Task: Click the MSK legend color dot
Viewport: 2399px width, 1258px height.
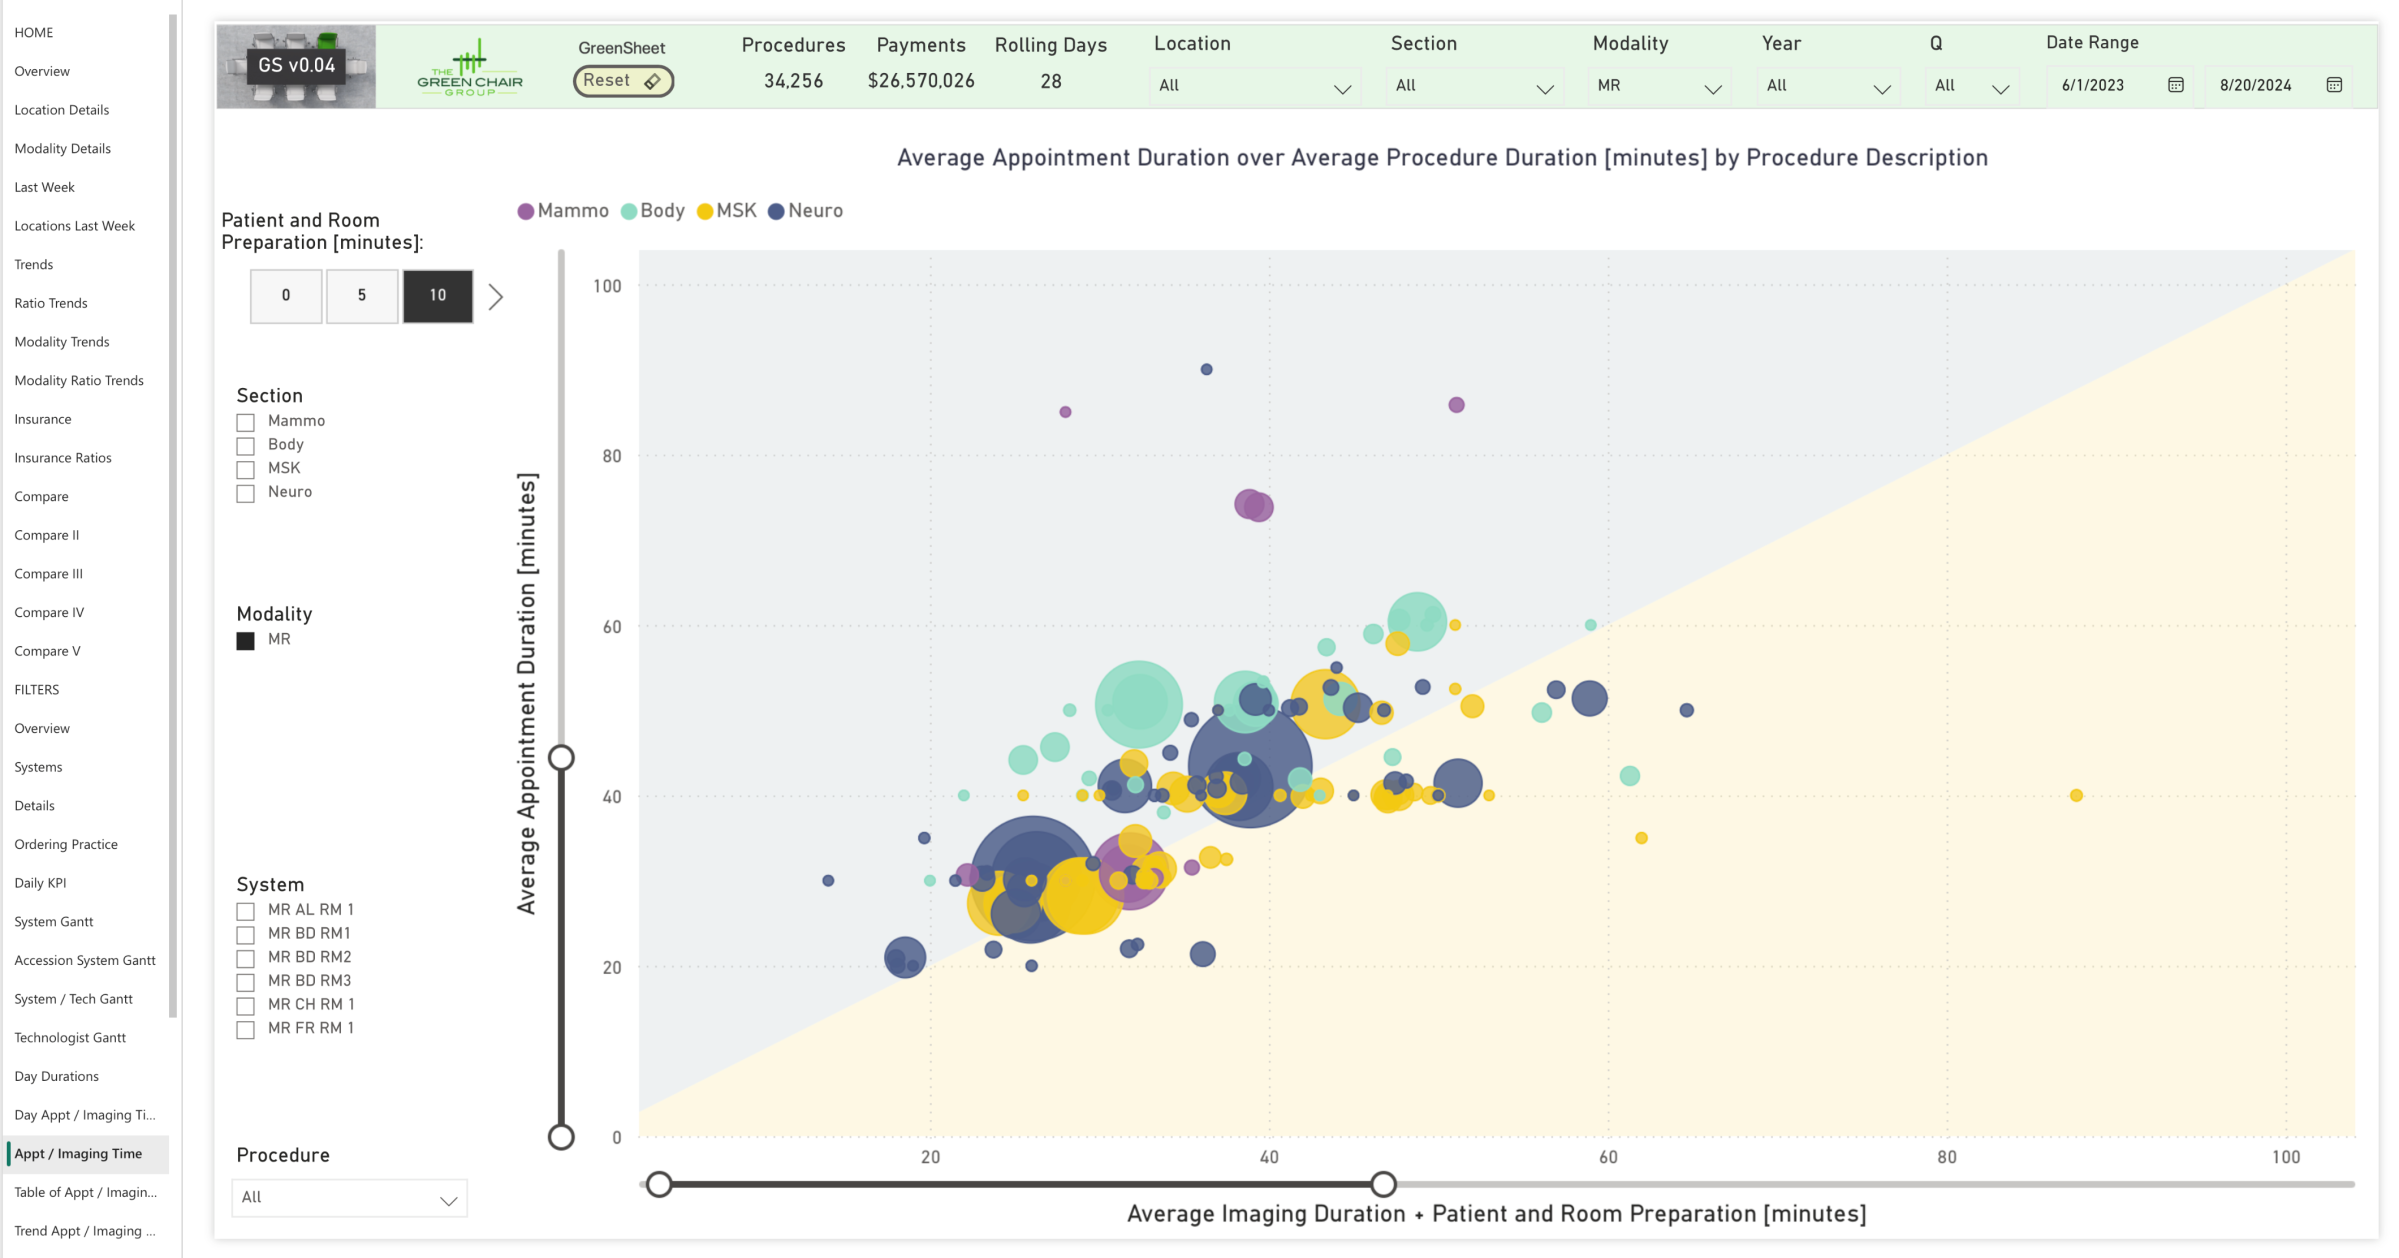Action: pyautogui.click(x=705, y=211)
